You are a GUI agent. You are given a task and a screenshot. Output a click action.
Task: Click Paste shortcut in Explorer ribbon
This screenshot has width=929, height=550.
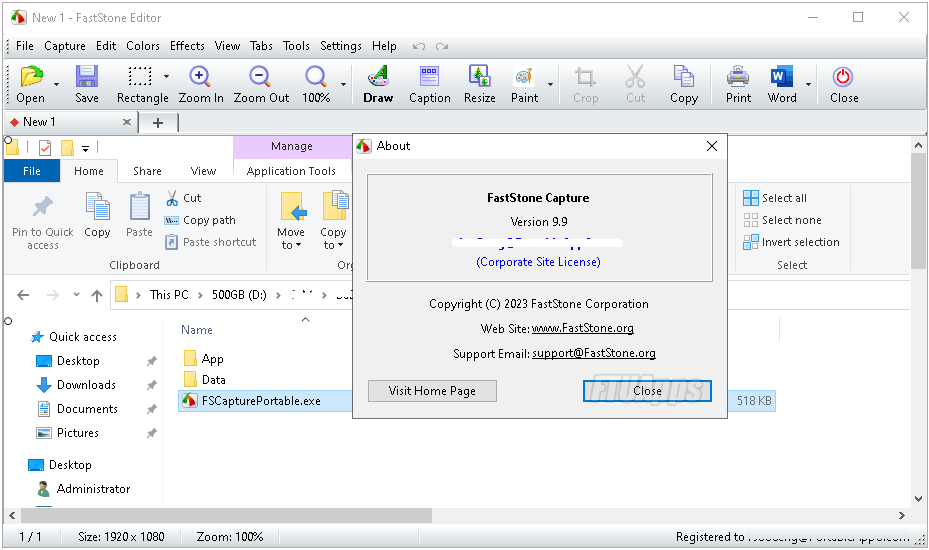pos(210,242)
